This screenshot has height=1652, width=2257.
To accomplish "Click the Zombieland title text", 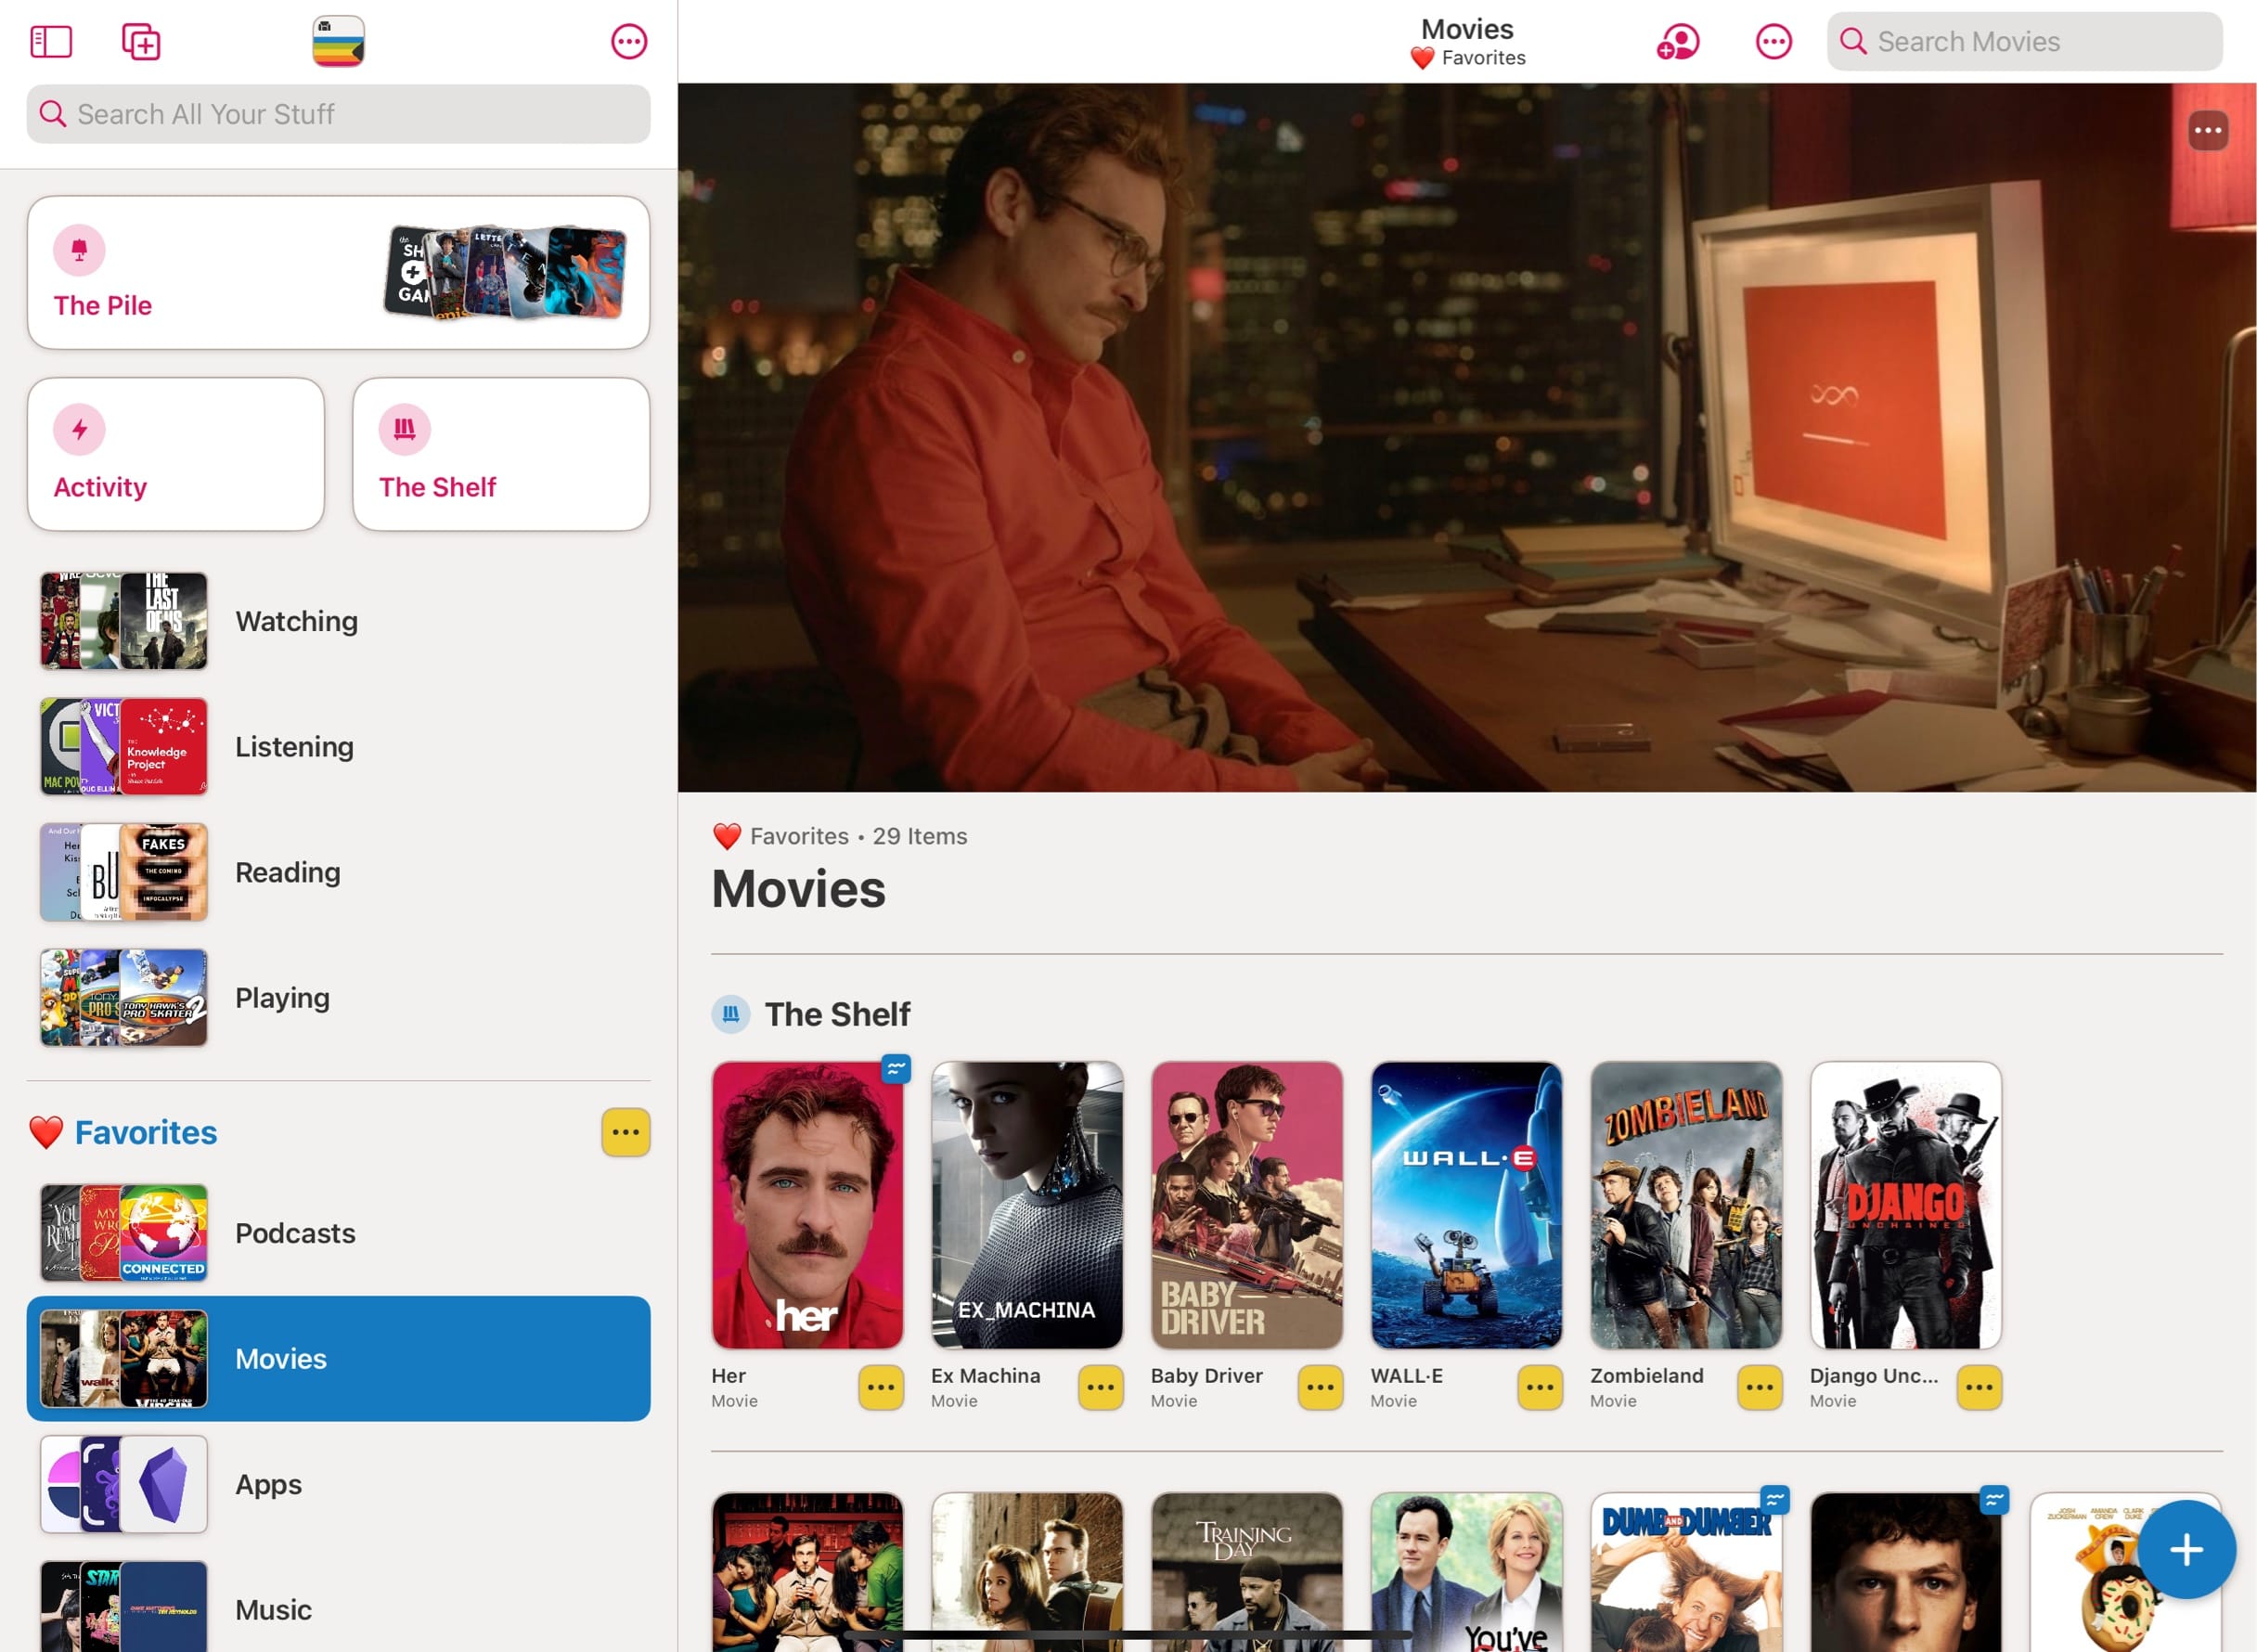I will click(1647, 1376).
